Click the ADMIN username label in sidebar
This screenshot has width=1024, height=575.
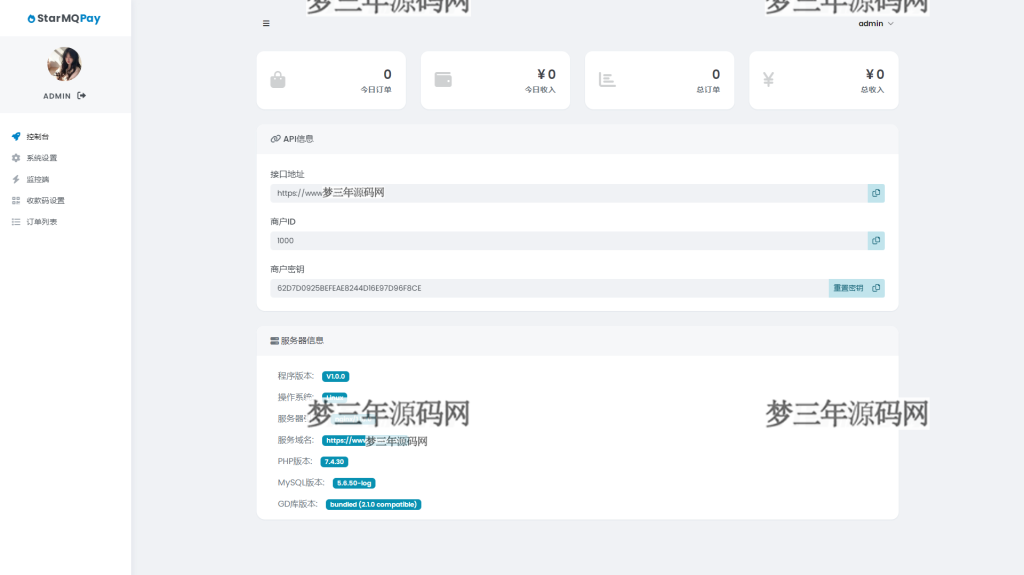pyautogui.click(x=57, y=96)
